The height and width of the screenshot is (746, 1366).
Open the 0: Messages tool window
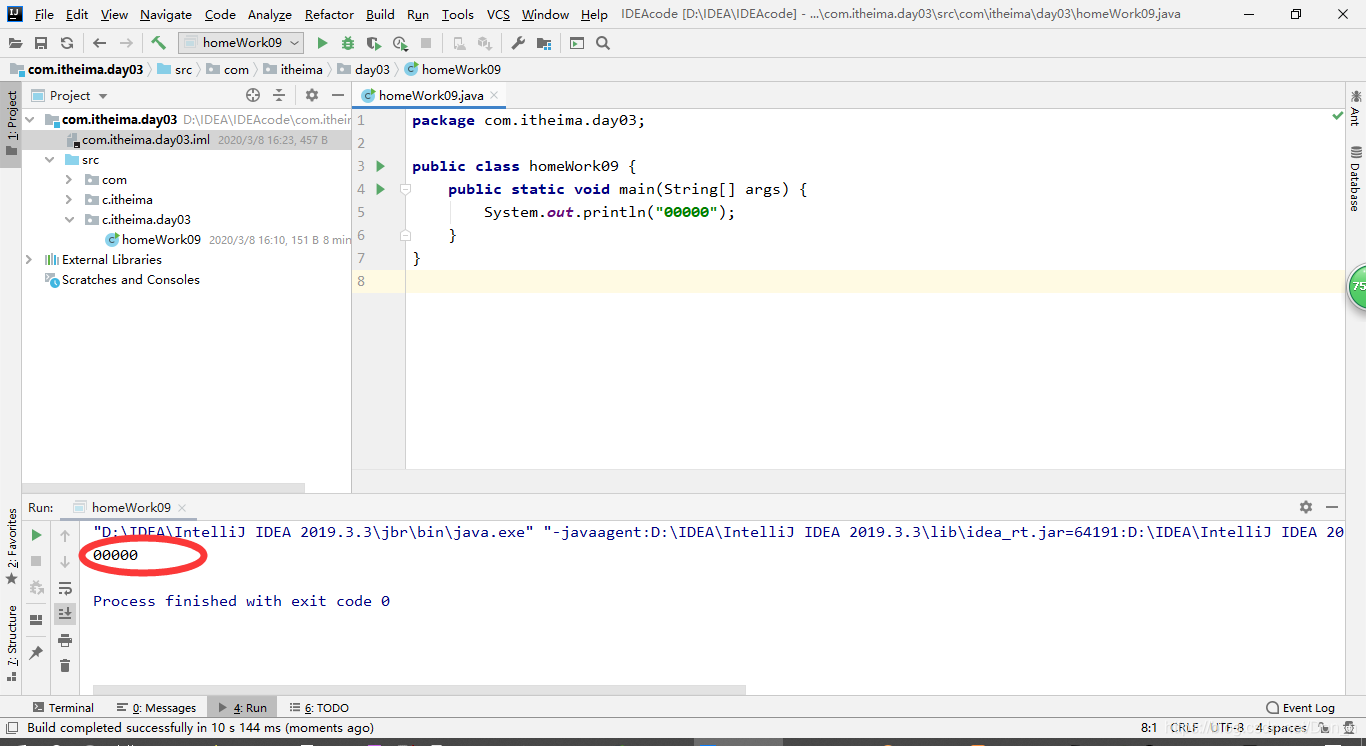156,707
